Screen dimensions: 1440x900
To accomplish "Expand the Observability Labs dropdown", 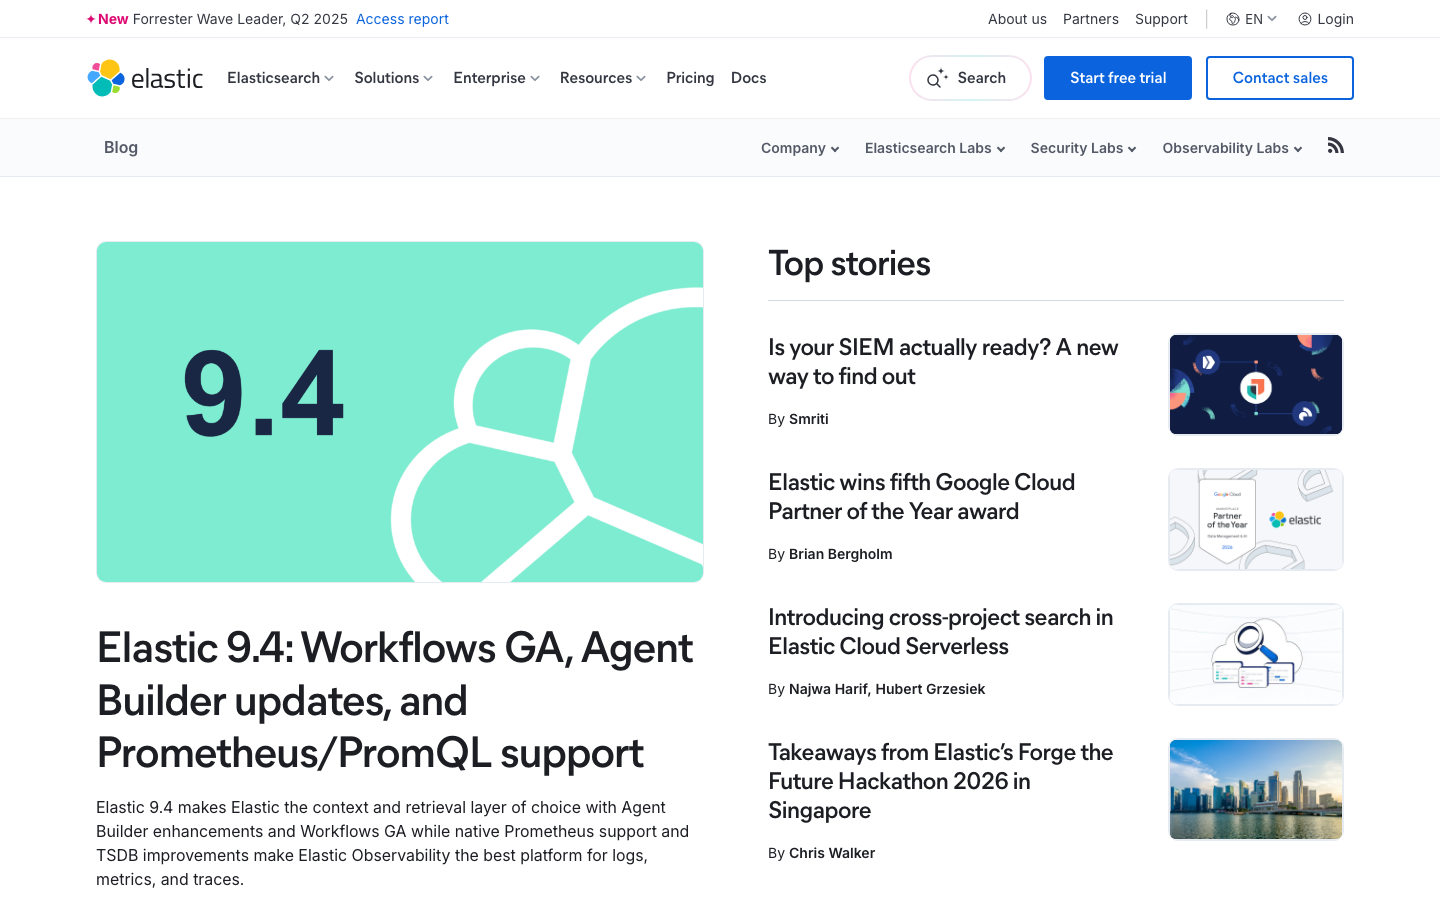I will coord(1232,148).
